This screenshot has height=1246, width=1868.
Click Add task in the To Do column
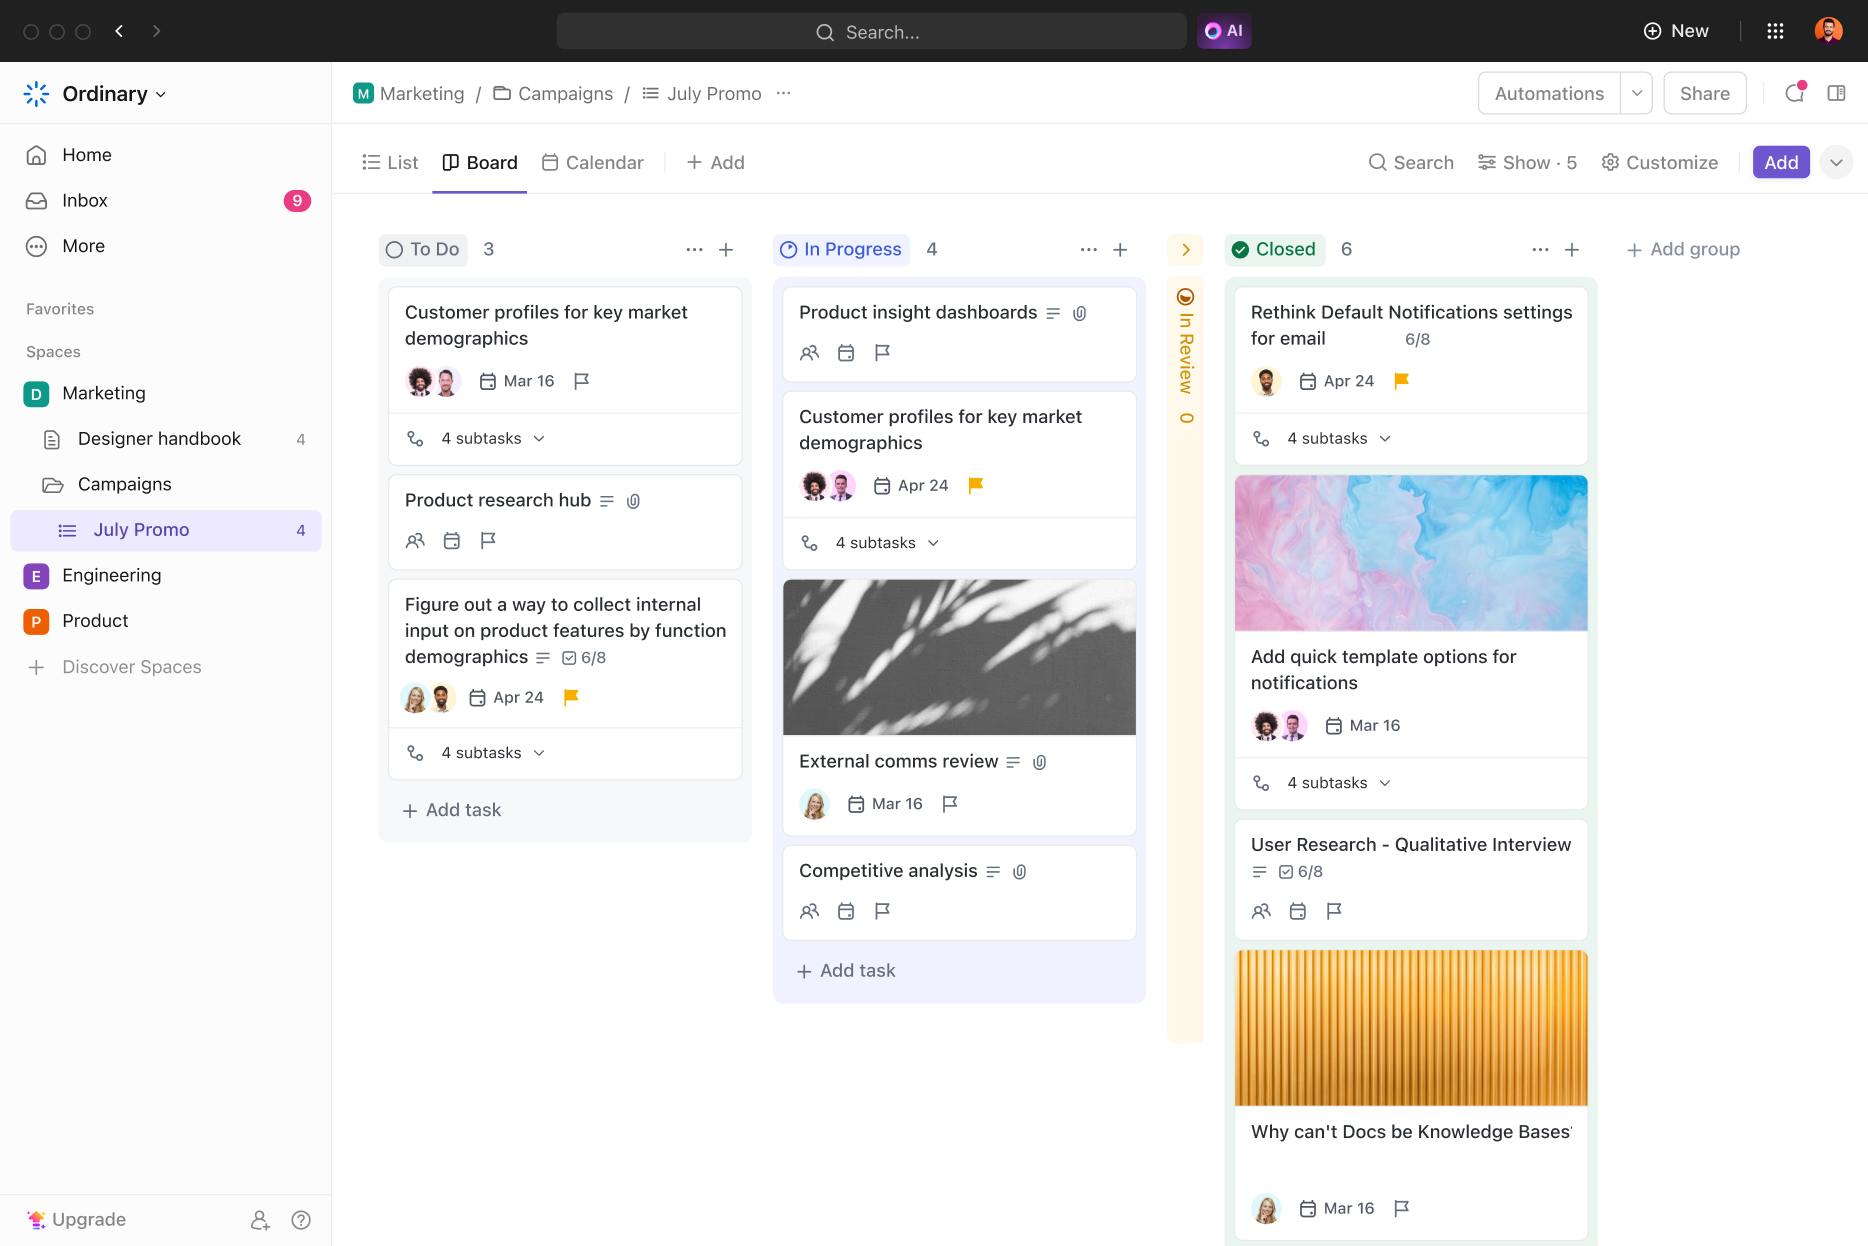click(451, 810)
